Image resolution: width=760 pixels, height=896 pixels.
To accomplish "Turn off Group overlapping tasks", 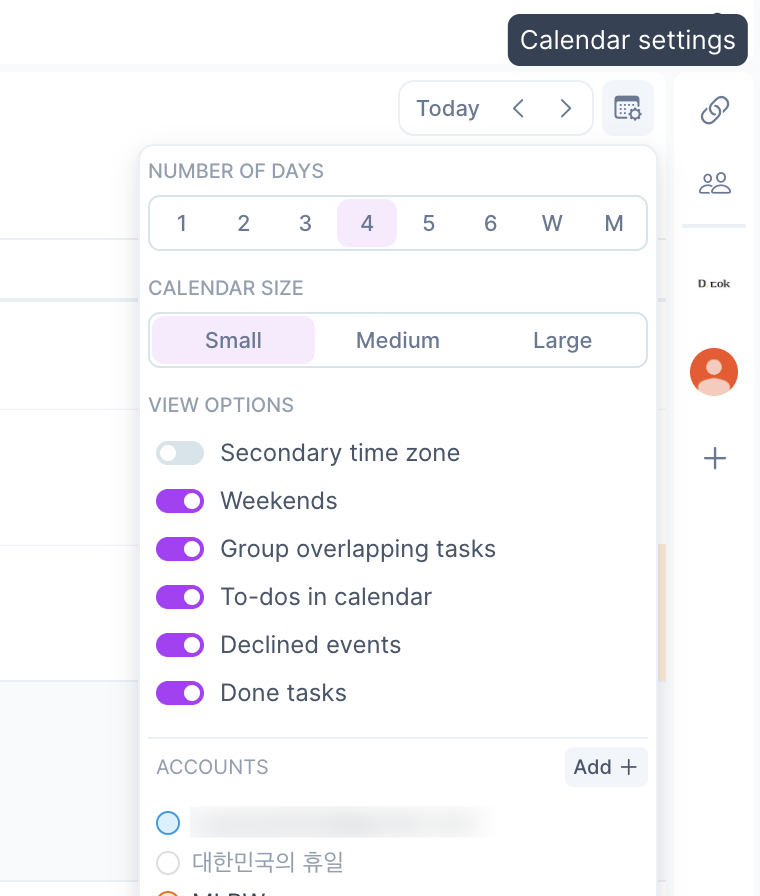I will point(180,549).
